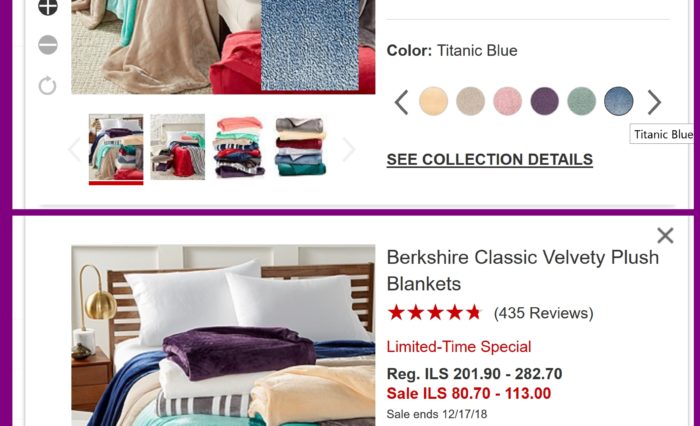
Task: Open the 435 Reviews link
Action: pos(543,313)
